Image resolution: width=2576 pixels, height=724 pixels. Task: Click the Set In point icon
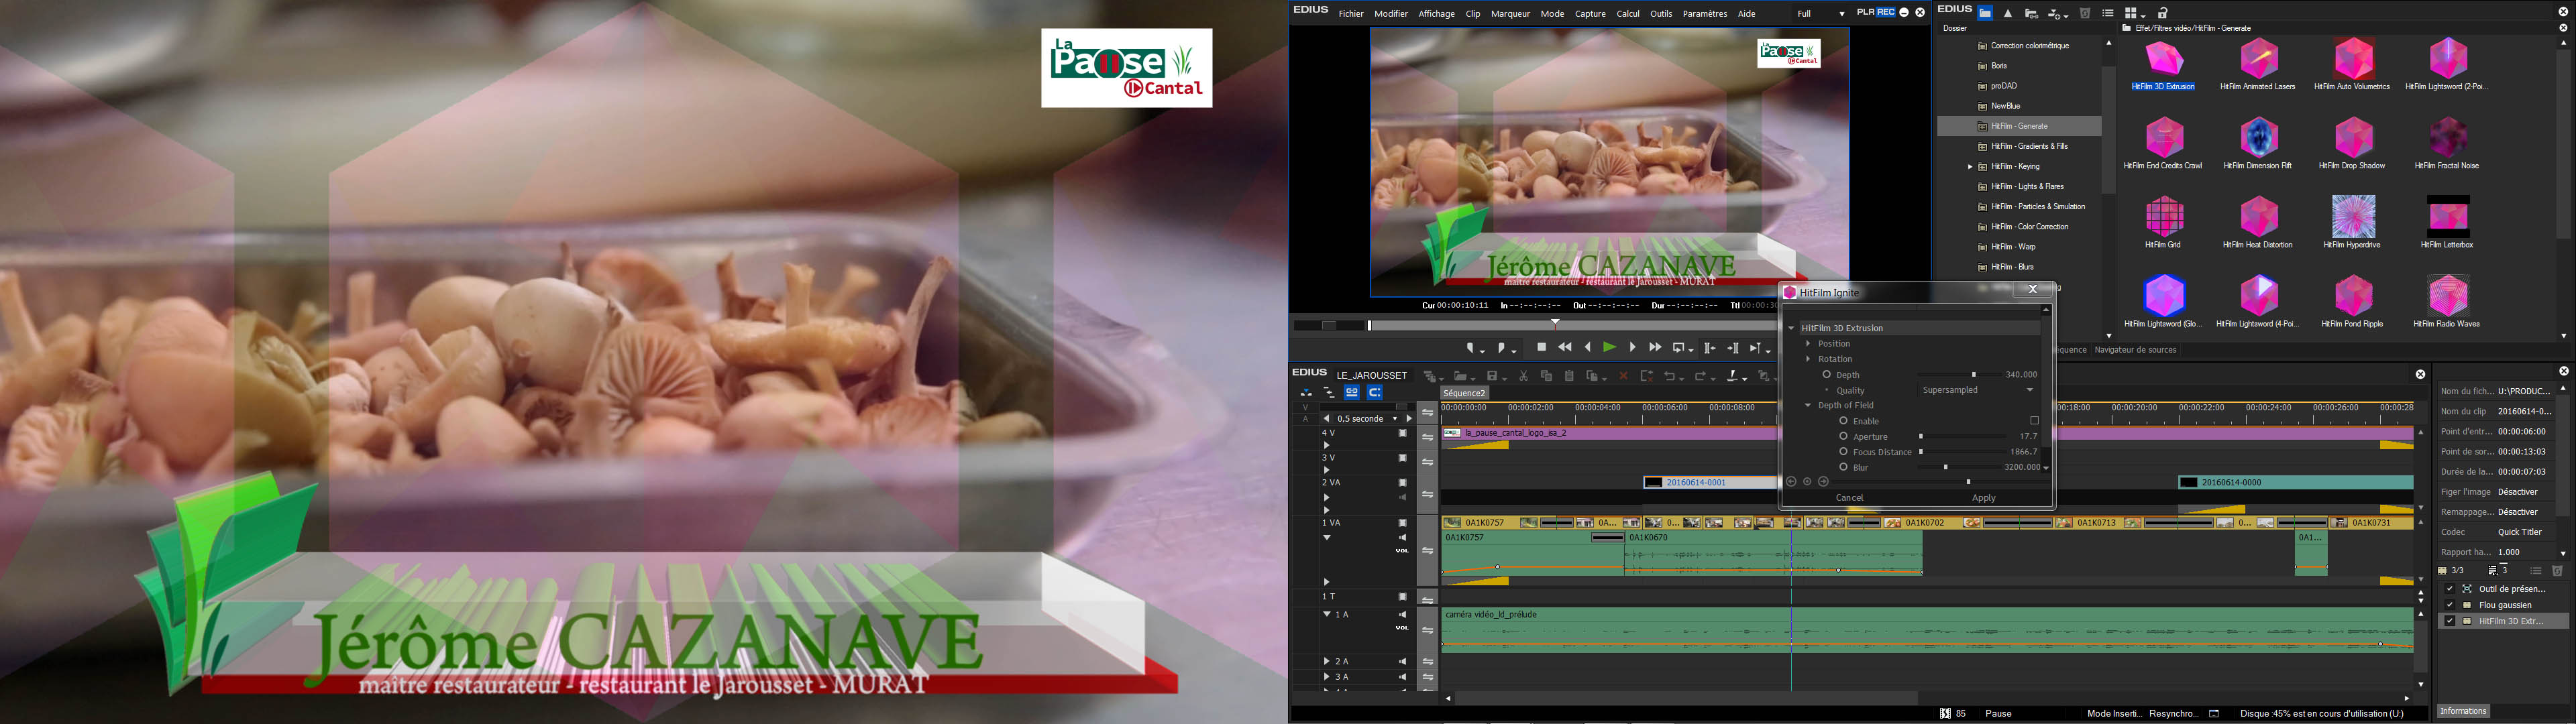(1471, 348)
